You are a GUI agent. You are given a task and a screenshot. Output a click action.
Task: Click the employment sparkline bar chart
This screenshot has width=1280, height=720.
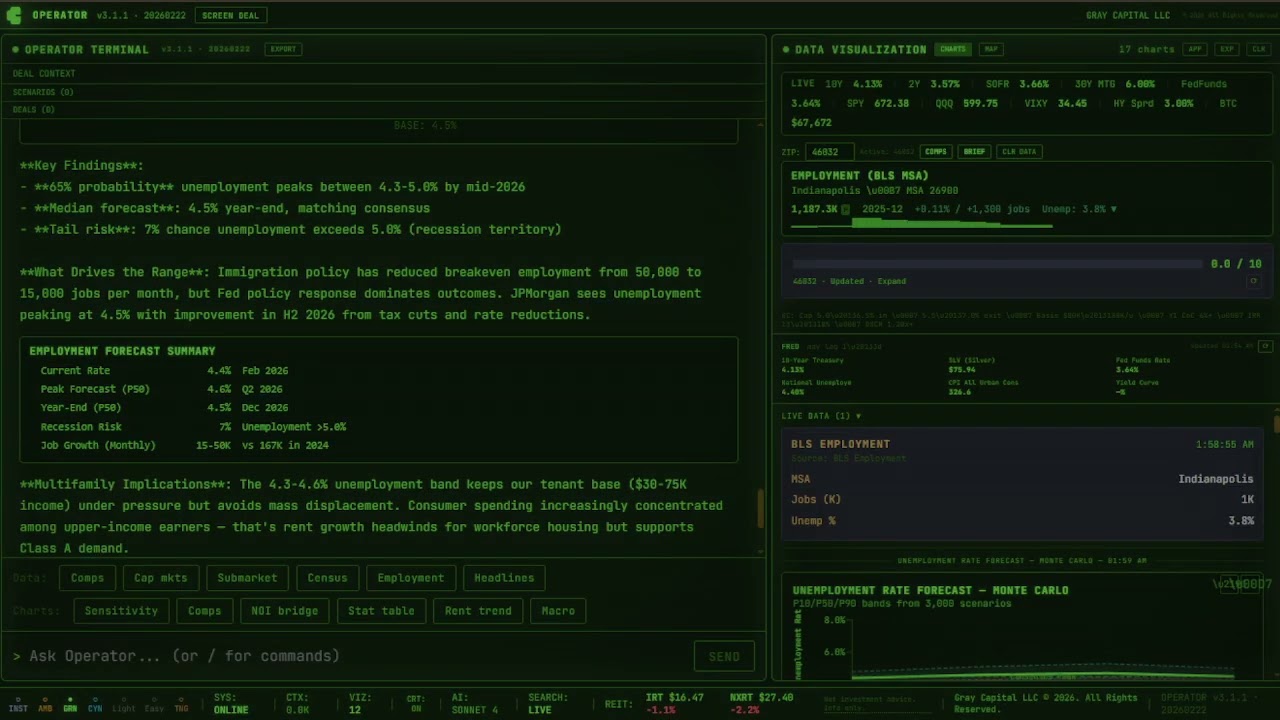(x=921, y=225)
